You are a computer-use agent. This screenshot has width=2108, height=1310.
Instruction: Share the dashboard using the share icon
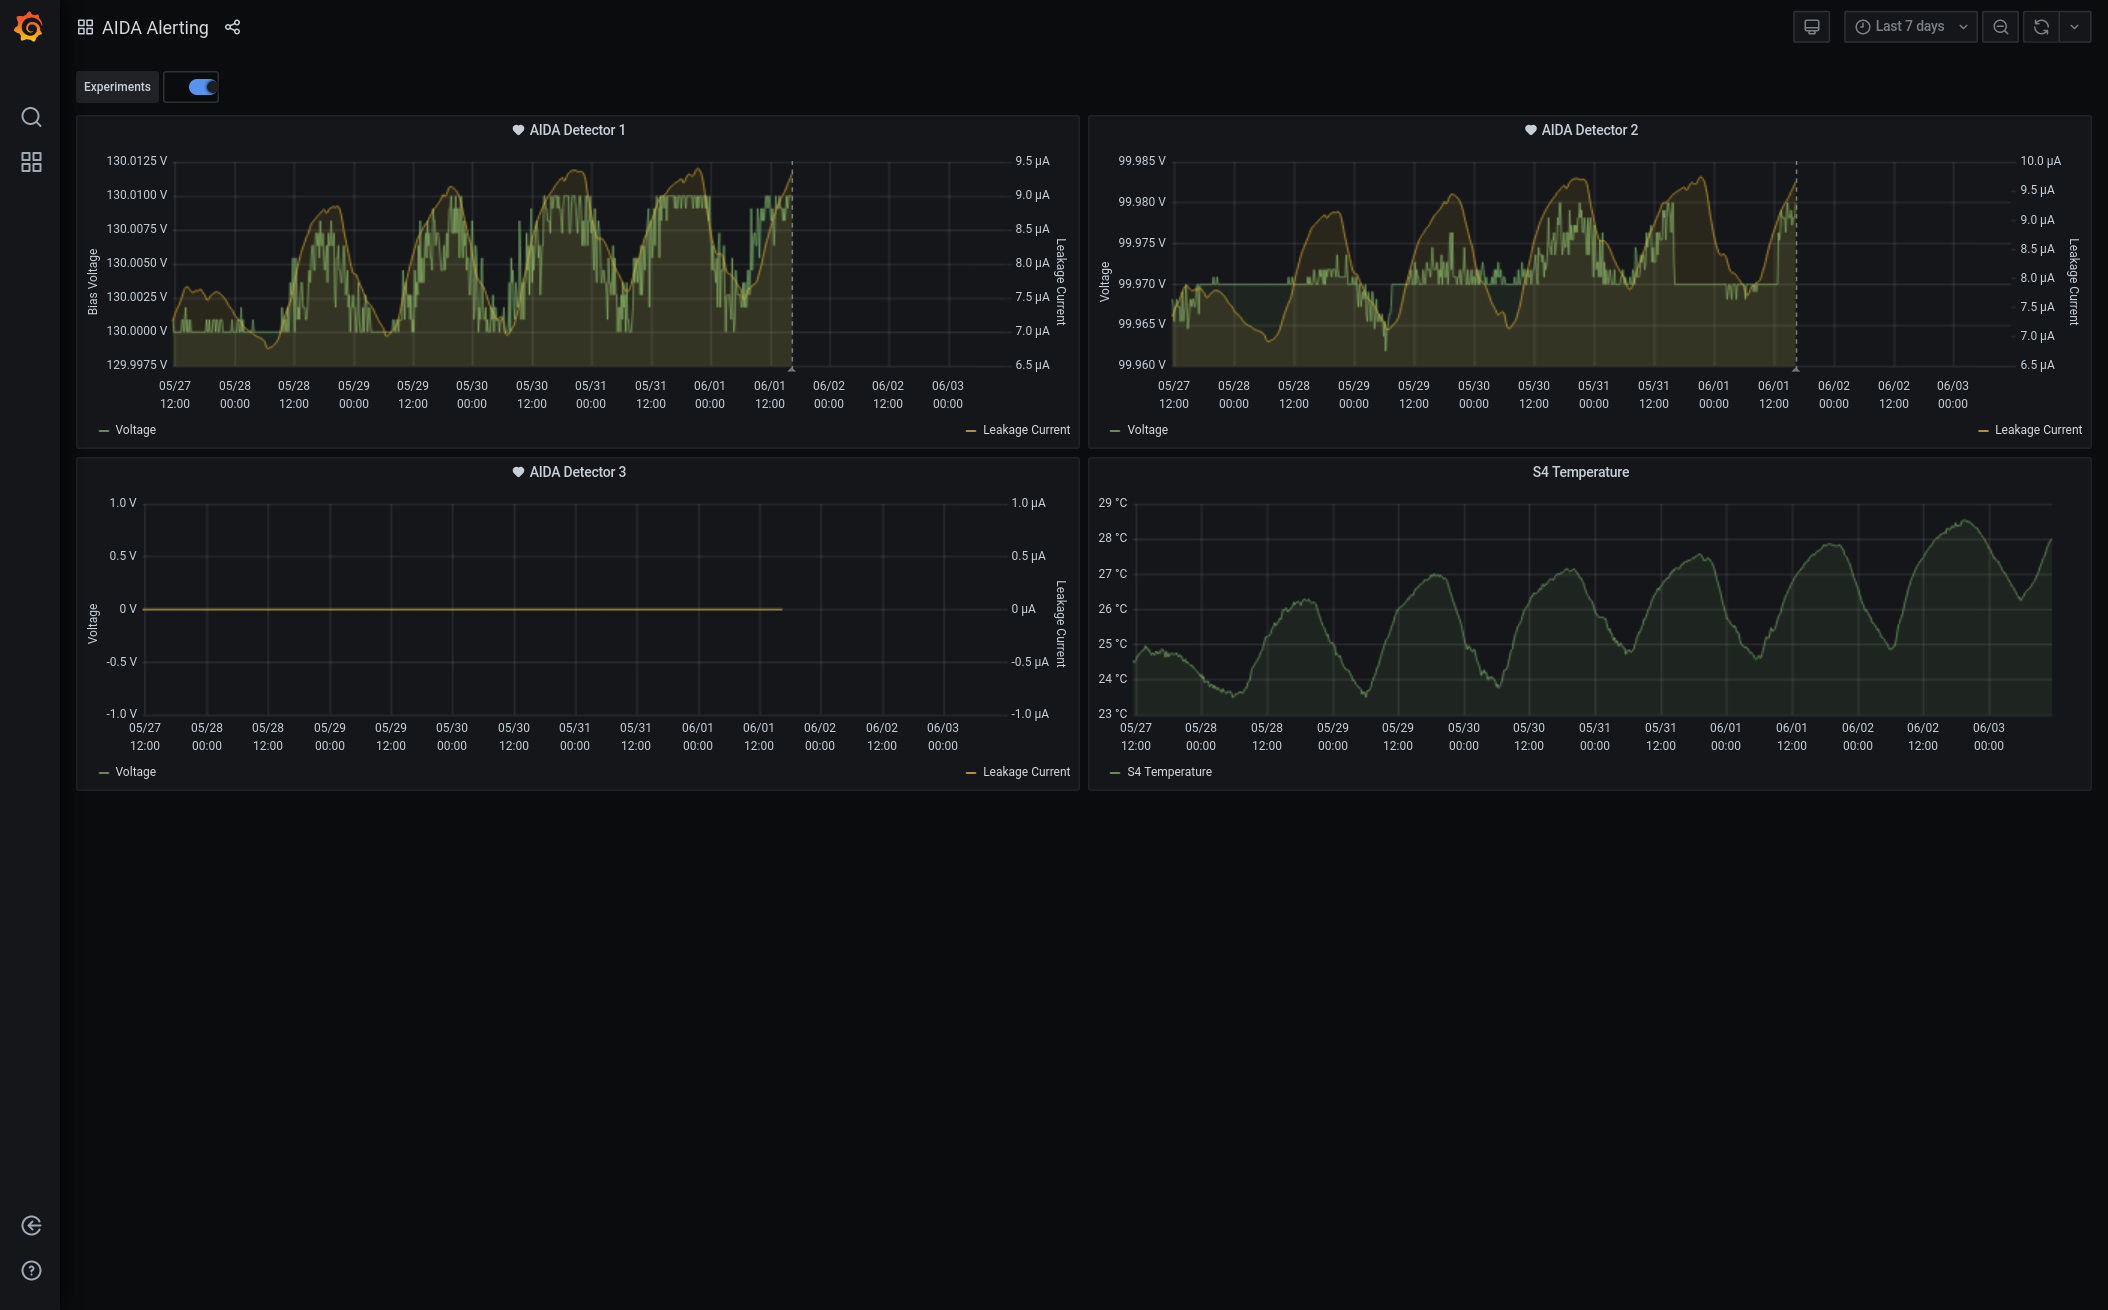pos(232,27)
